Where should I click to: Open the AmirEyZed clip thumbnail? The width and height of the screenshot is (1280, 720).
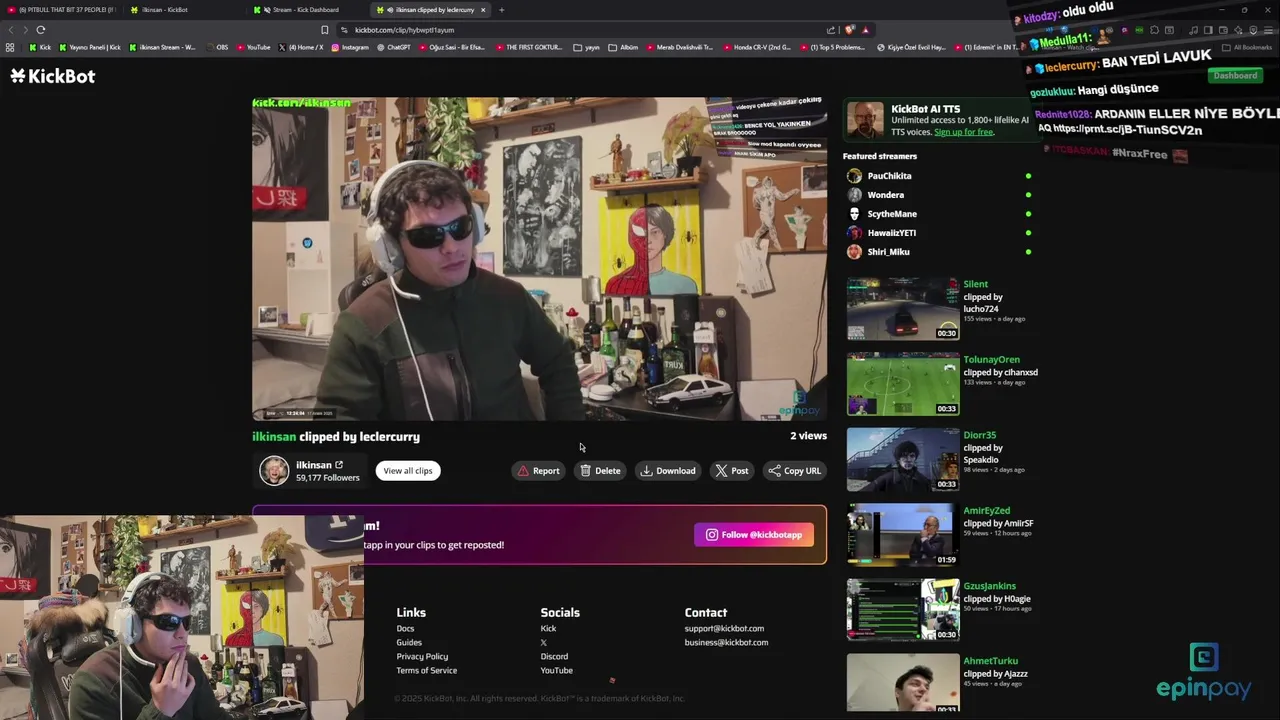click(x=902, y=535)
